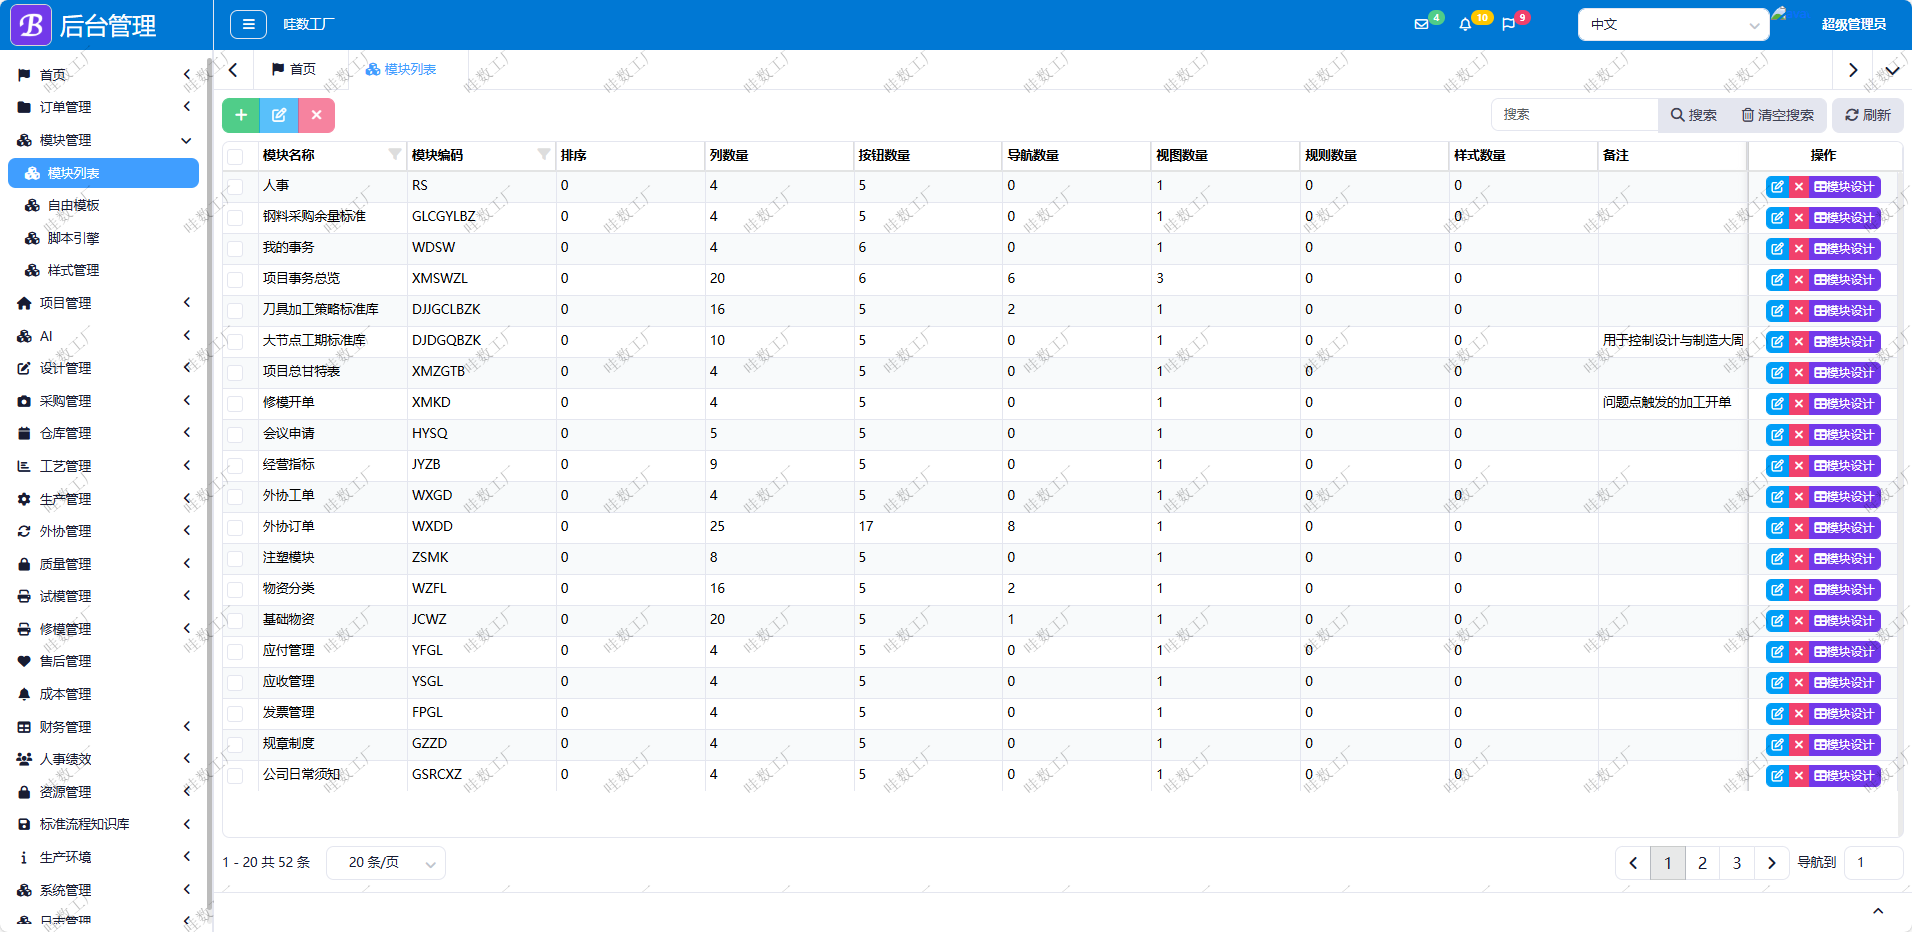Click the blue edit toolbar icon

pyautogui.click(x=279, y=115)
